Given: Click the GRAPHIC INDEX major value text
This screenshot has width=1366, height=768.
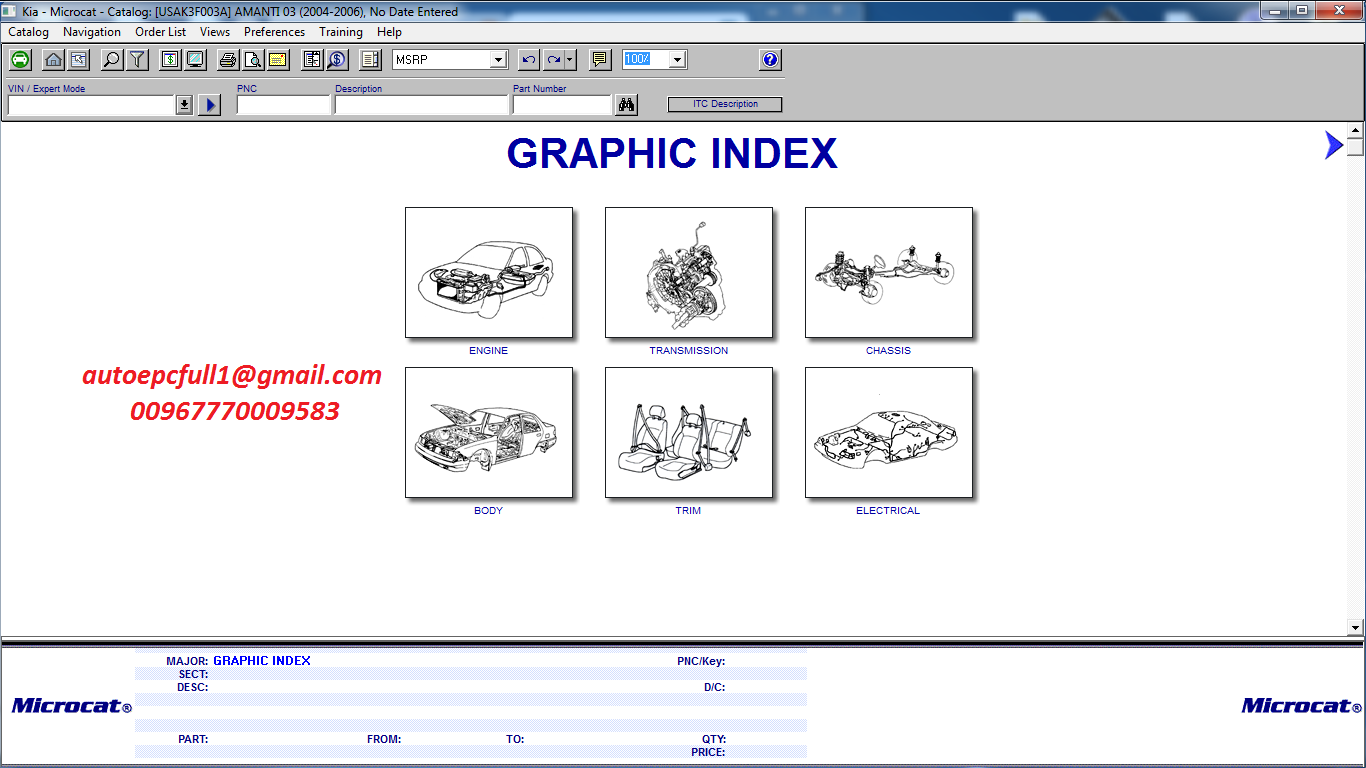Looking at the screenshot, I should coord(262,661).
